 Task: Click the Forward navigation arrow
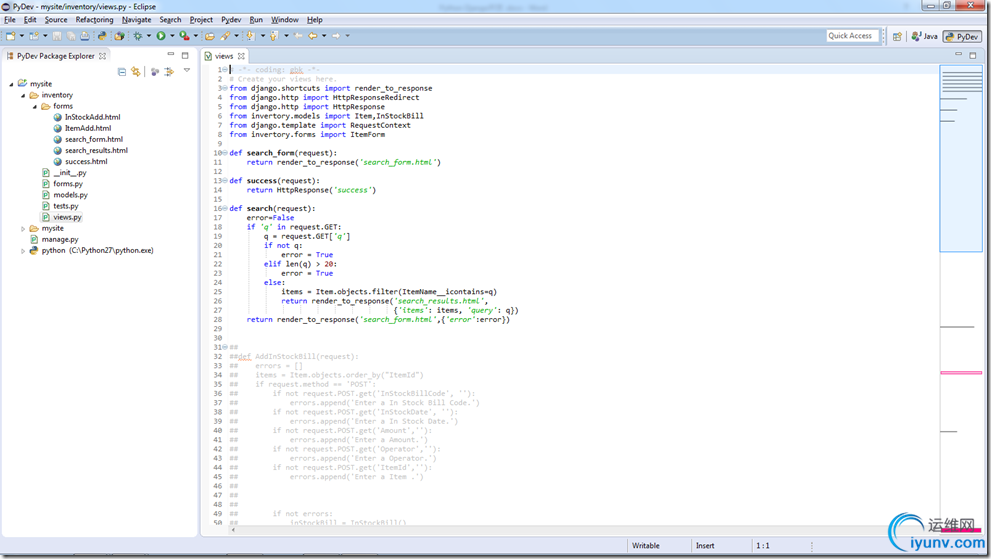click(336, 36)
